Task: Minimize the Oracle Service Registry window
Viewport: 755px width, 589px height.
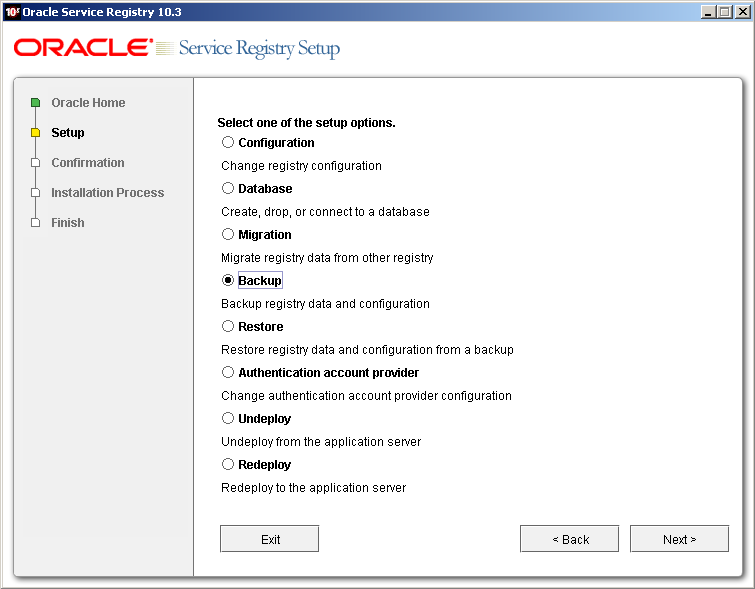Action: (708, 12)
